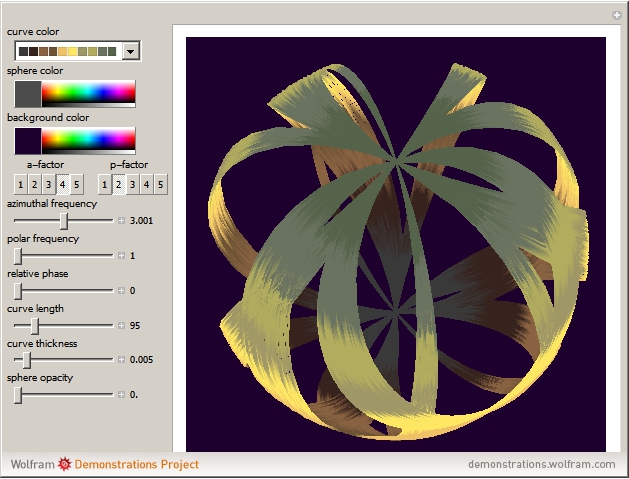Viewport: 629px width, 479px height.
Task: Set p-factor to 5
Action: click(x=160, y=185)
